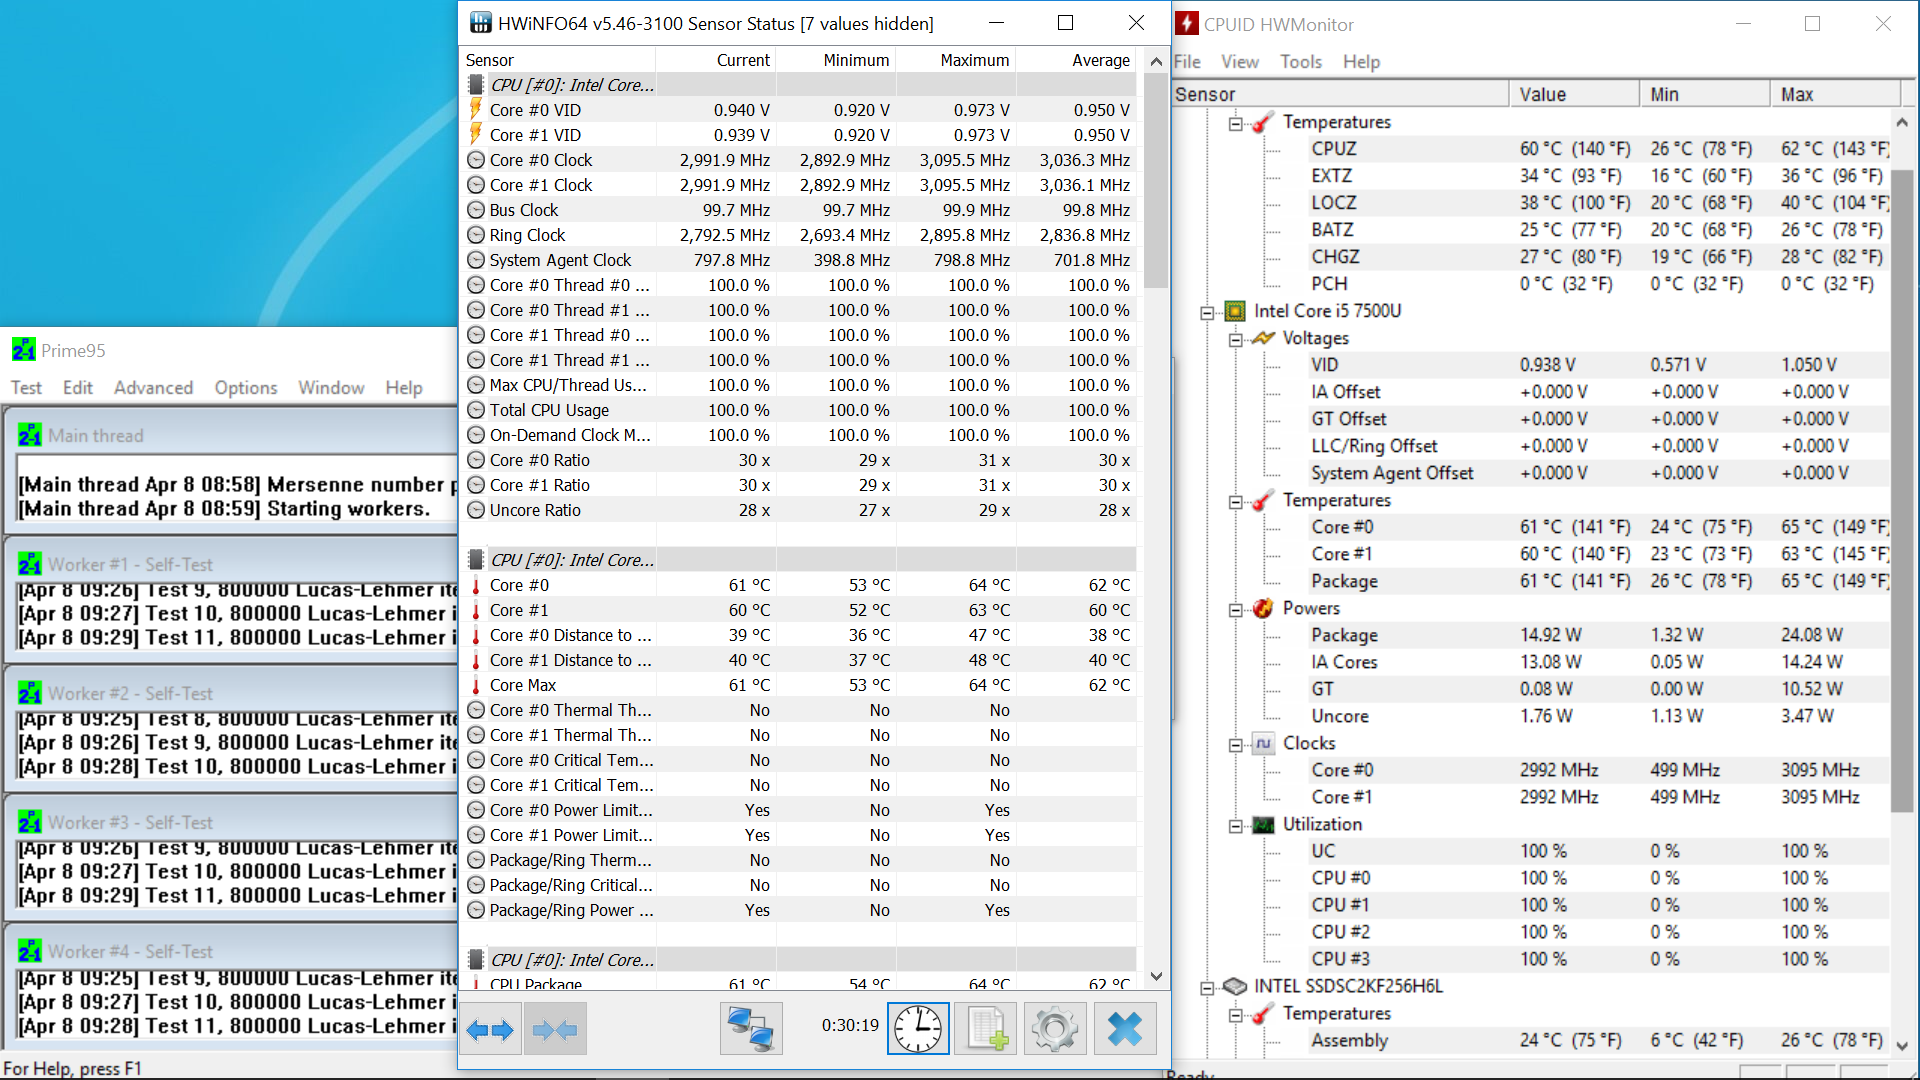
Task: Collapse the INTEL SSDSC2KF256H6L node
Action: point(1207,987)
